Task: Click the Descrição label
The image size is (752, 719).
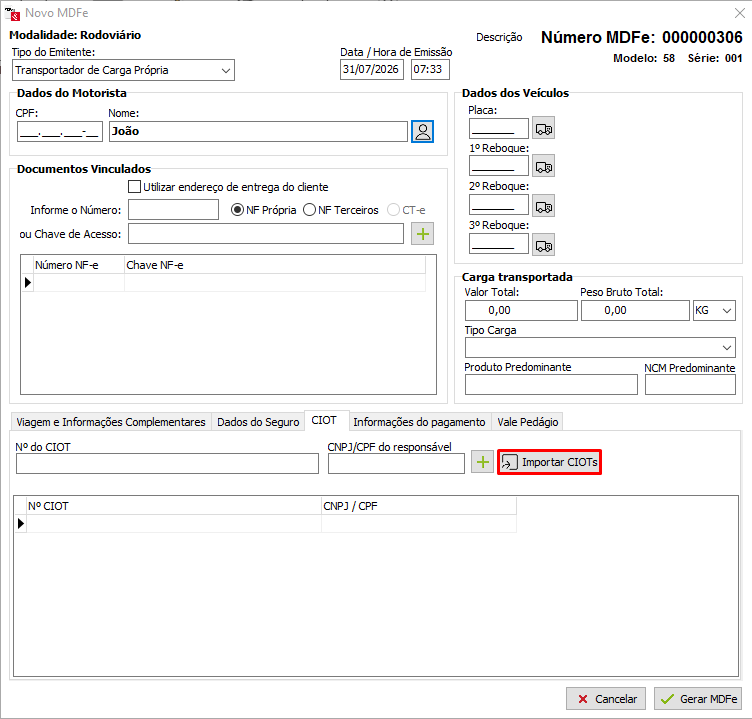Action: coord(499,37)
